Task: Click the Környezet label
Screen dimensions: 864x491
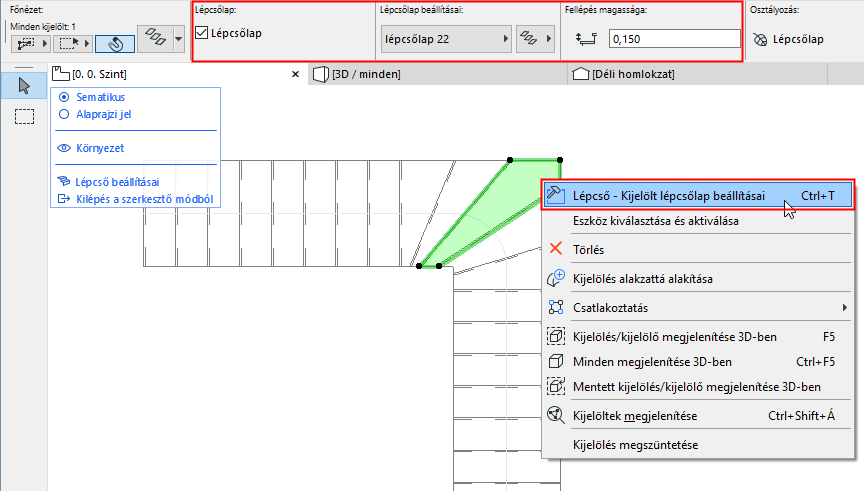Action: pos(100,148)
